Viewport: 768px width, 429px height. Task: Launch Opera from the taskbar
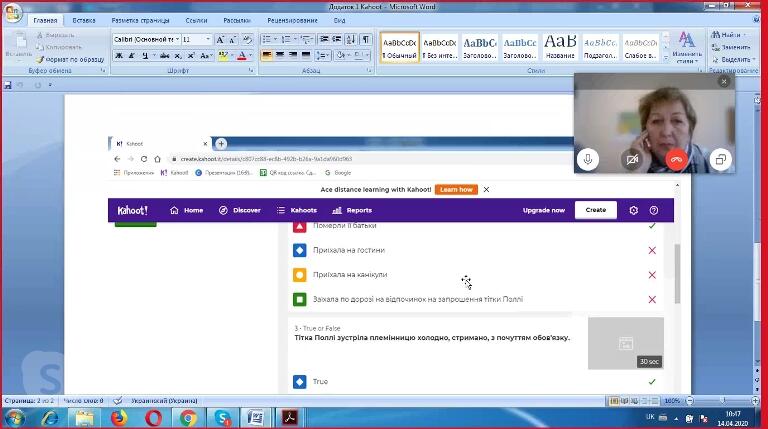(153, 418)
